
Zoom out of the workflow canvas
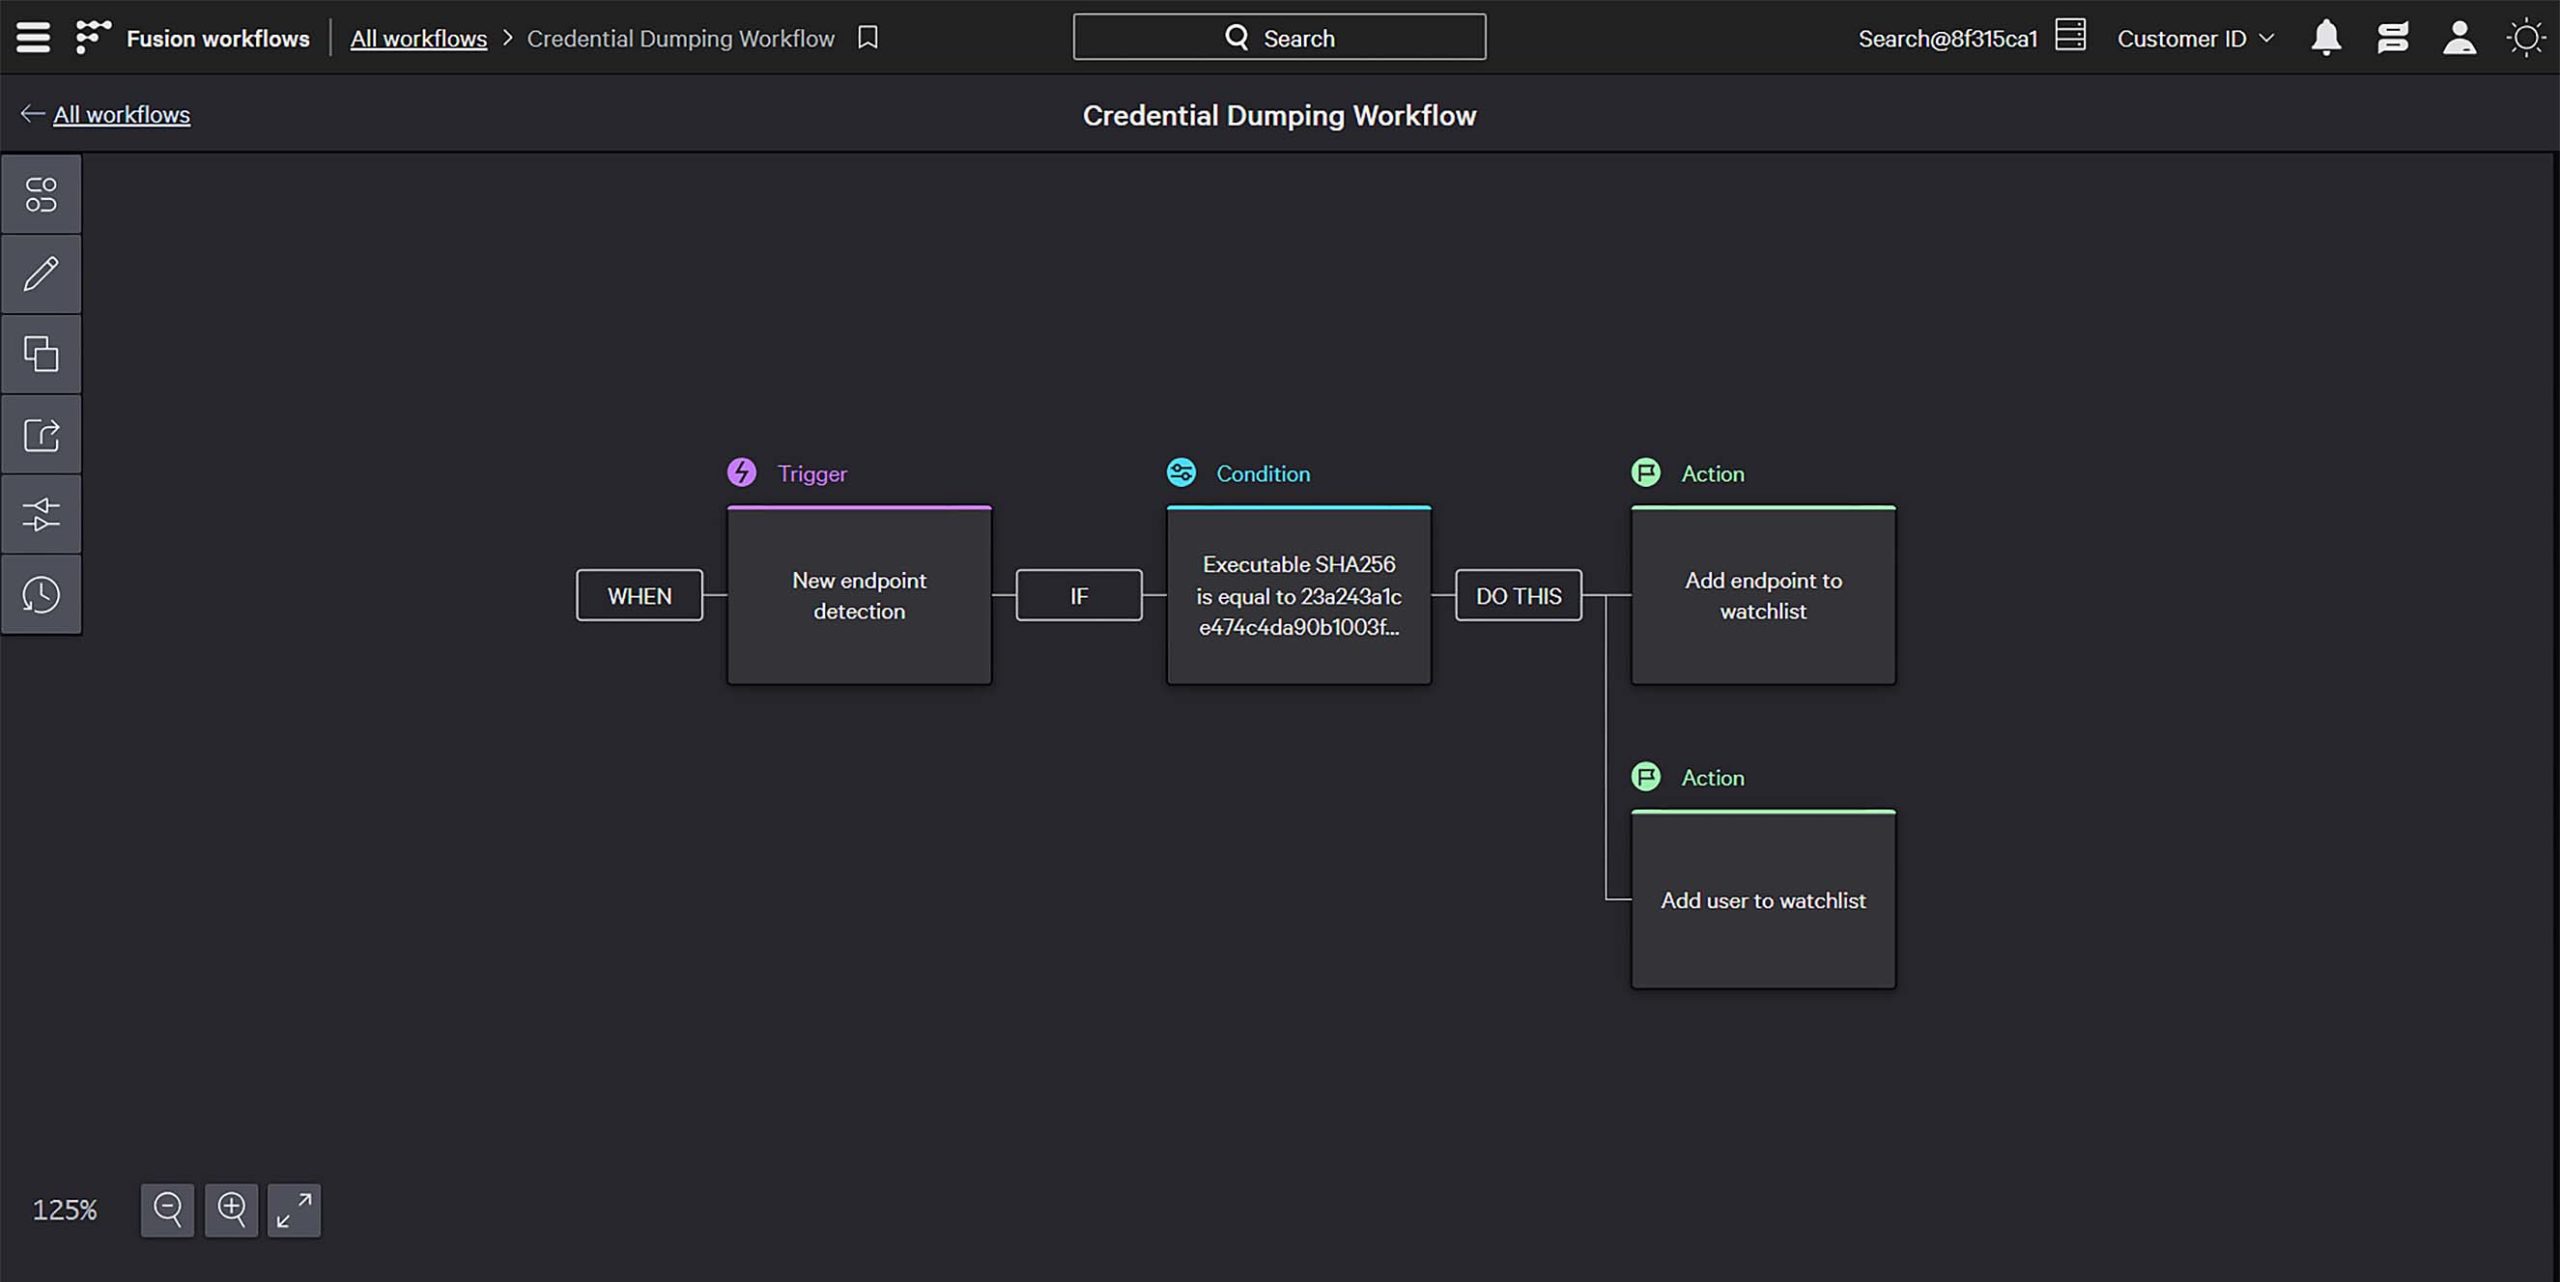tap(167, 1210)
